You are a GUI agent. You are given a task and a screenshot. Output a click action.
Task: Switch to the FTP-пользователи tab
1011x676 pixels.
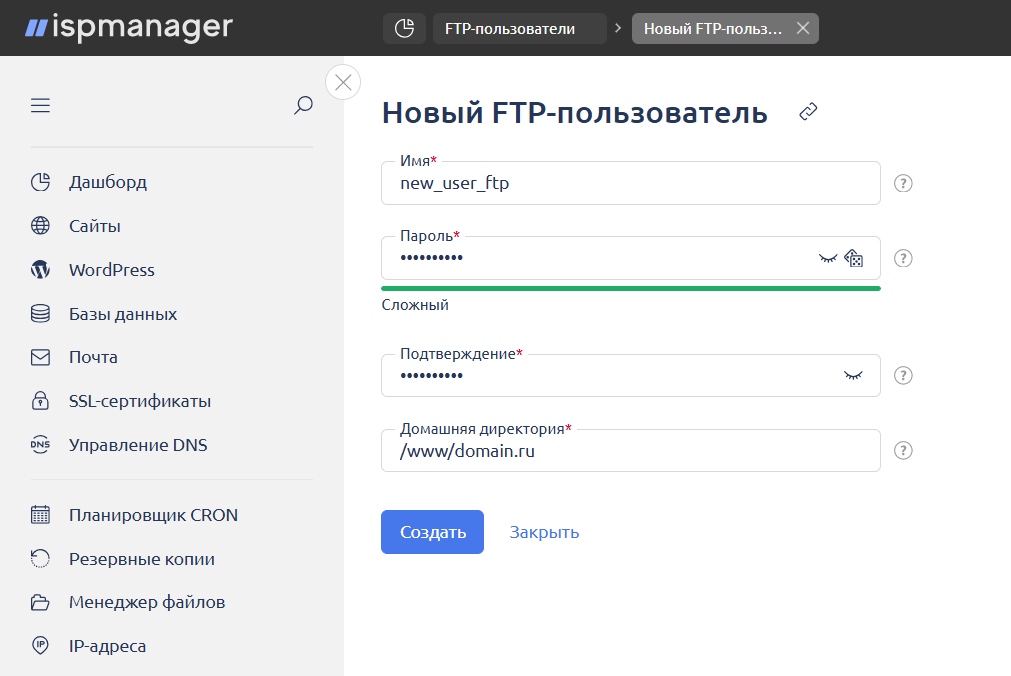519,29
